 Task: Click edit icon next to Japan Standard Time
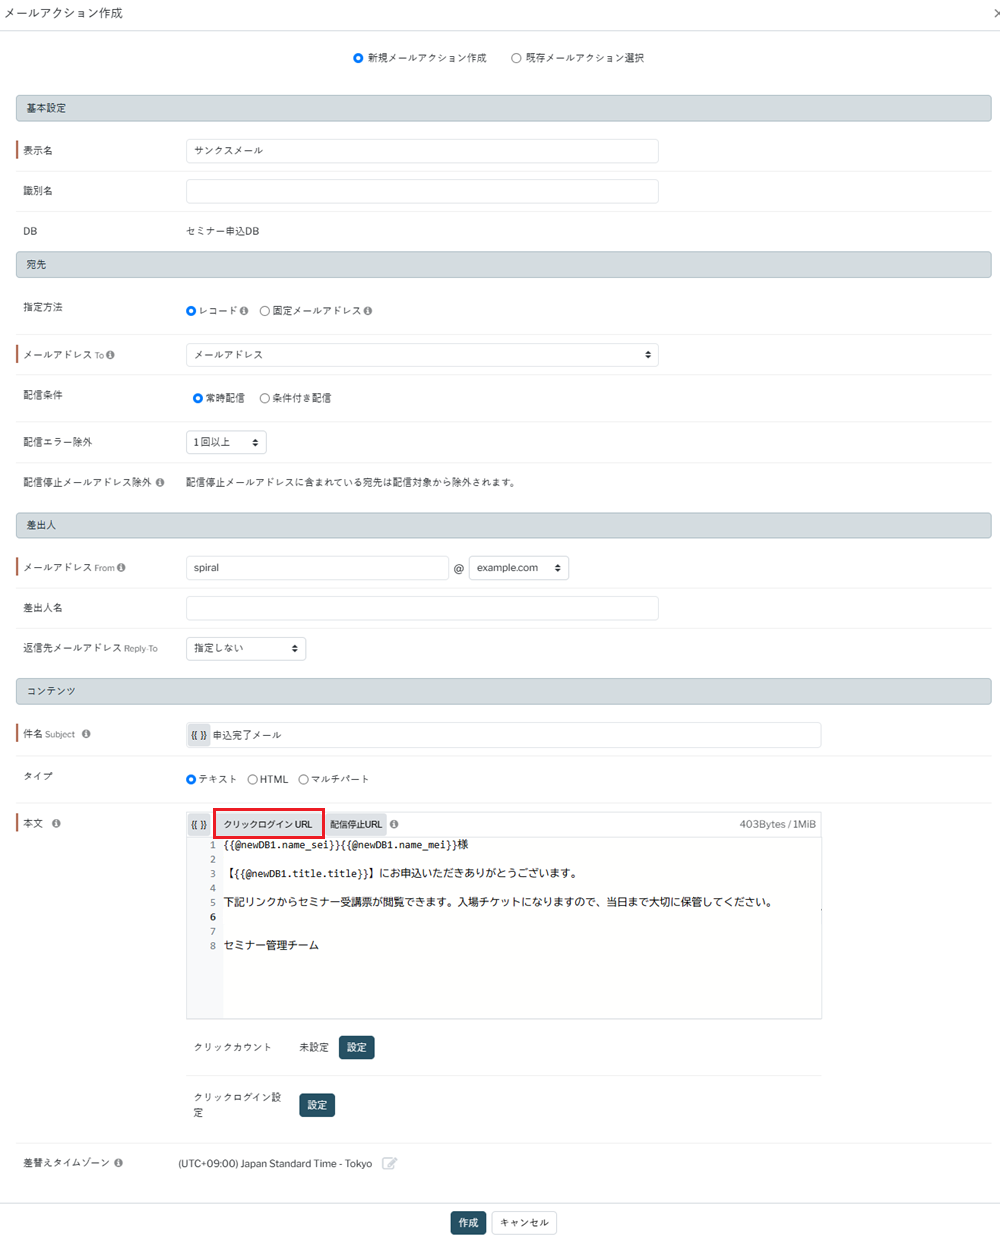tap(389, 1164)
